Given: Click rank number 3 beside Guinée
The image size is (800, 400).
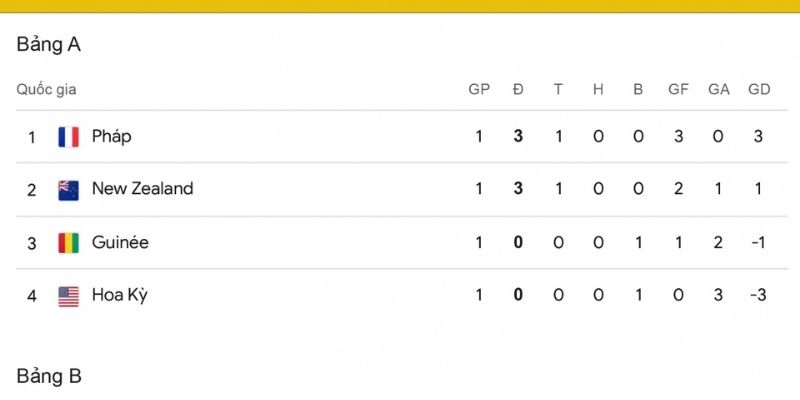Looking at the screenshot, I should tap(32, 243).
